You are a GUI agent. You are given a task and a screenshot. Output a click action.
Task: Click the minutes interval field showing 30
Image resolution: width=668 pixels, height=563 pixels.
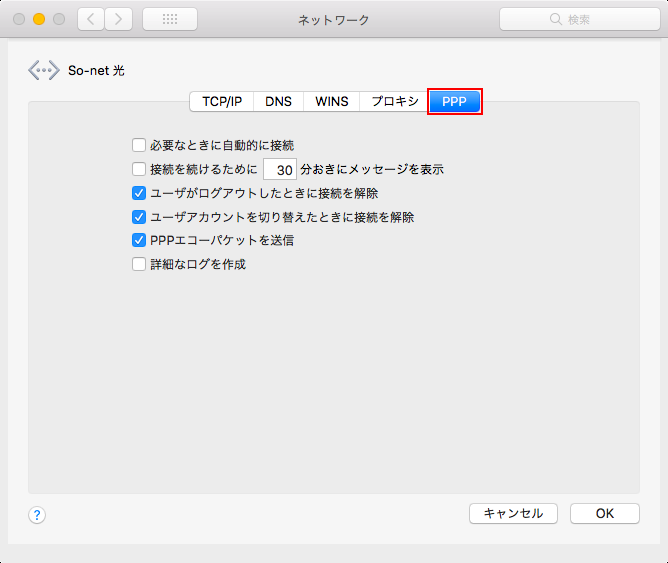[x=280, y=170]
